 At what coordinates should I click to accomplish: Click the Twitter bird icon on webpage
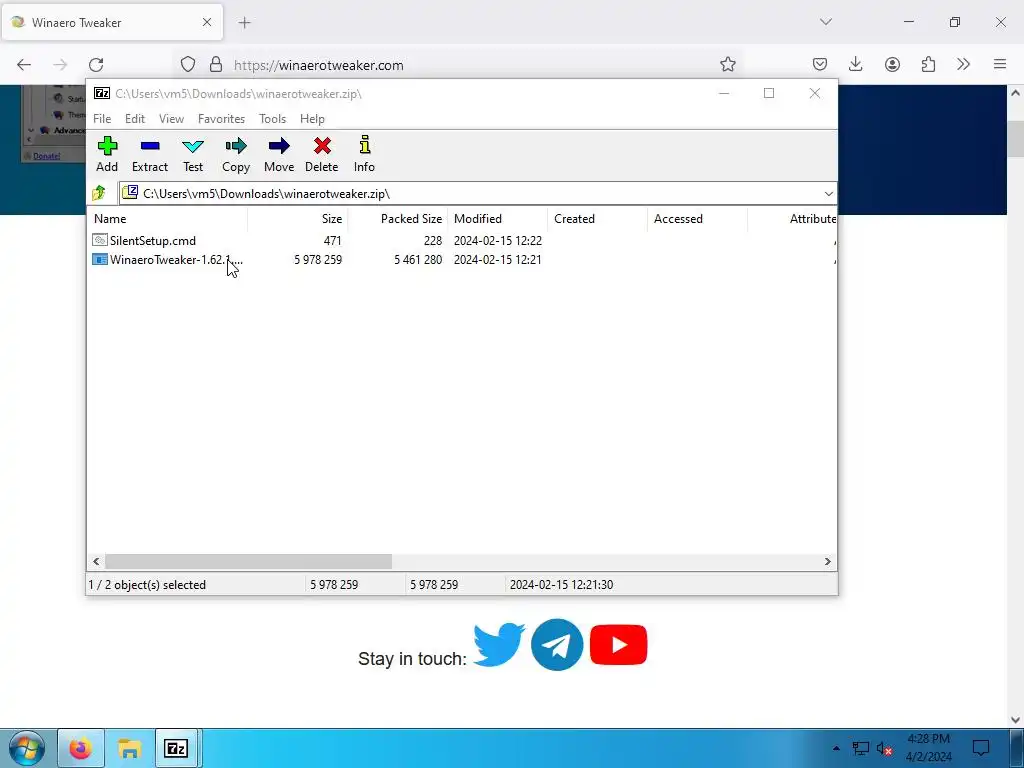pos(499,645)
